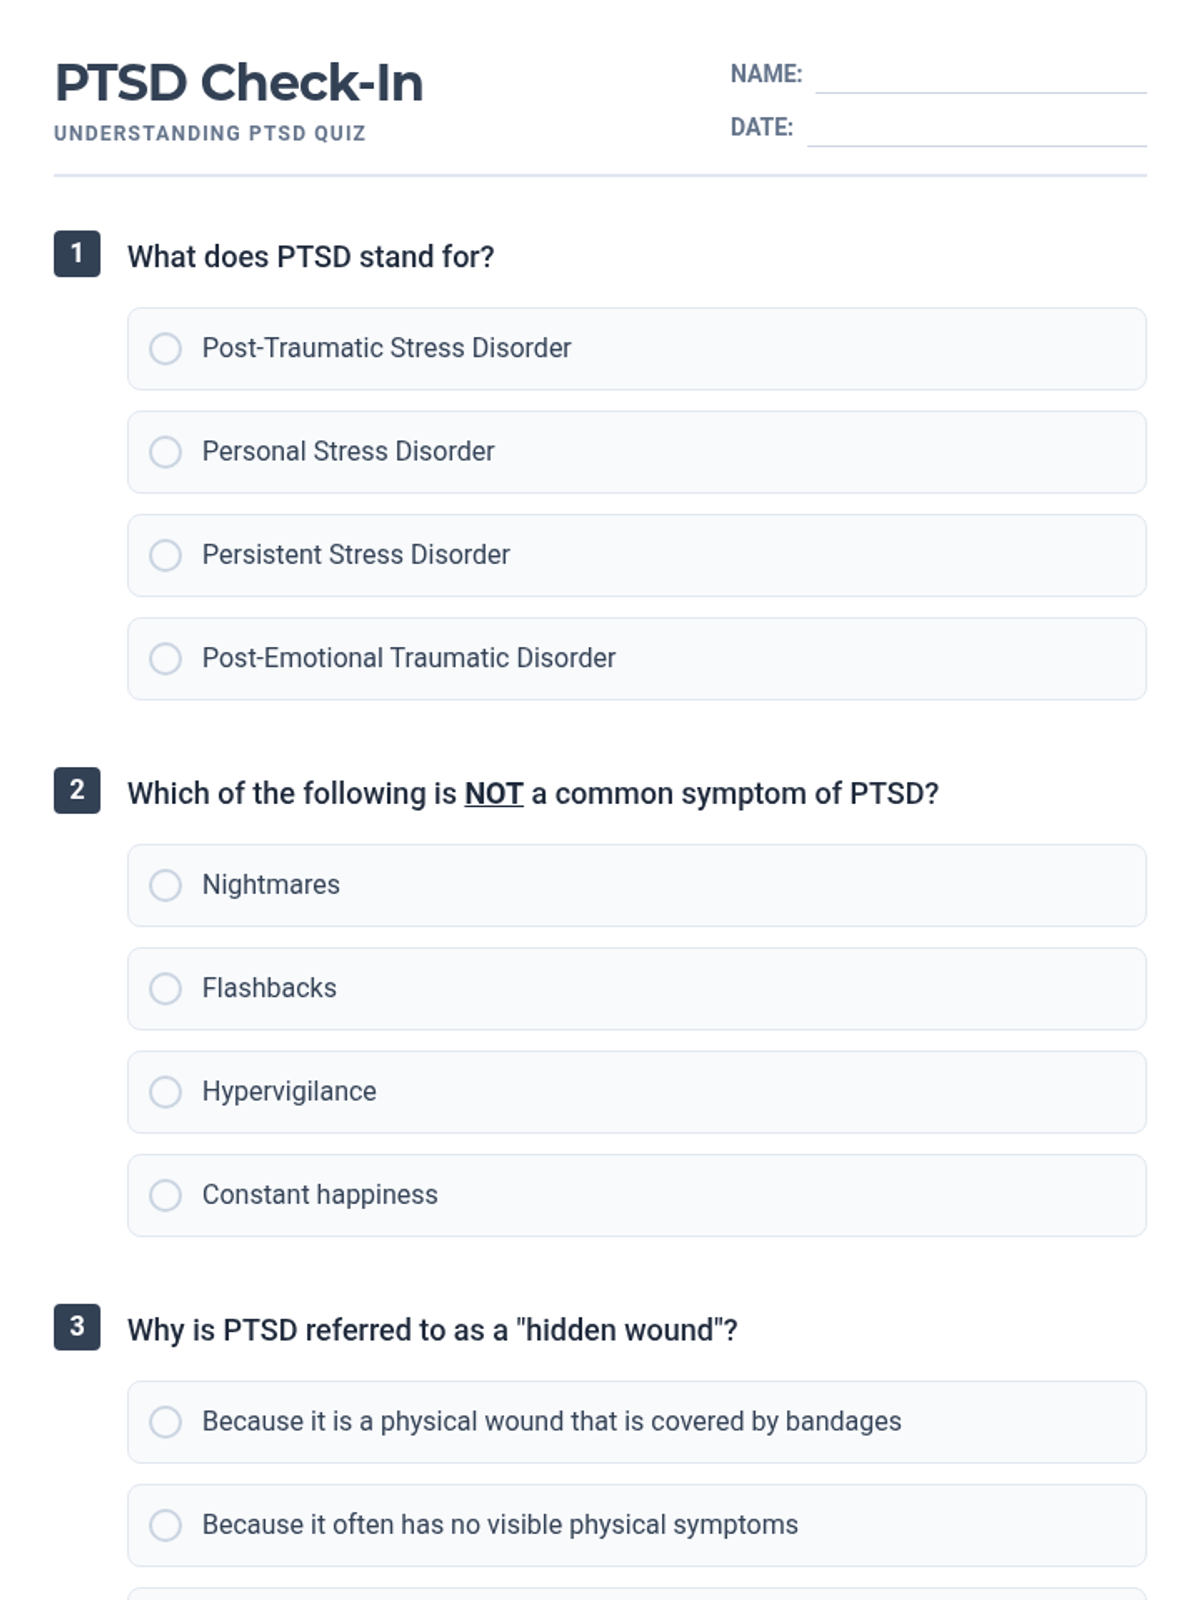Pick Constant happiness radio button
The image size is (1200, 1600).
[x=166, y=1195]
